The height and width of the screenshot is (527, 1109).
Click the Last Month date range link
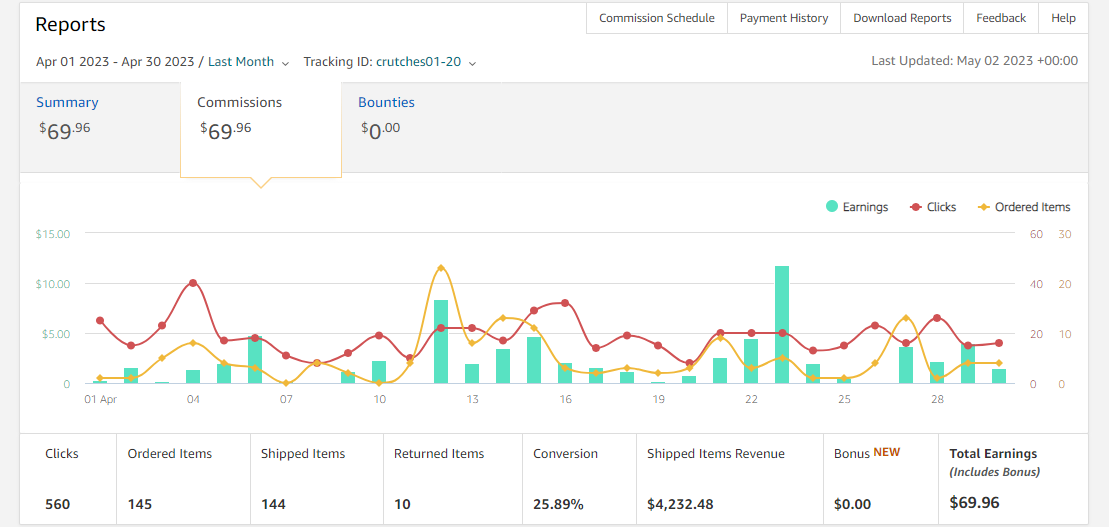click(x=240, y=62)
